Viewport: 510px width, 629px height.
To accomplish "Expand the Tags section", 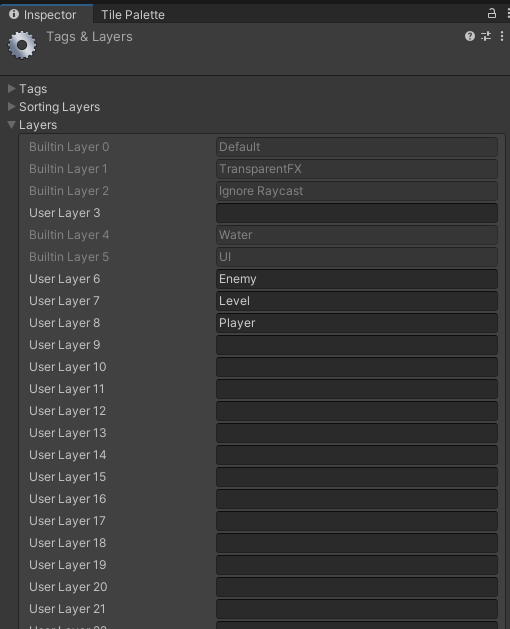I will click(x=12, y=89).
